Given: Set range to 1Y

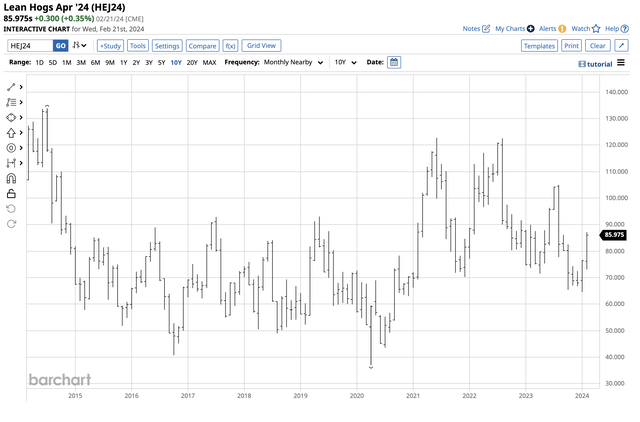Looking at the screenshot, I should click(123, 62).
